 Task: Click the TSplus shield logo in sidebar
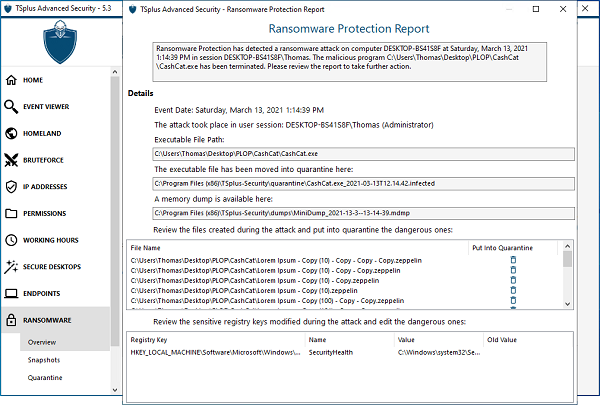60,42
